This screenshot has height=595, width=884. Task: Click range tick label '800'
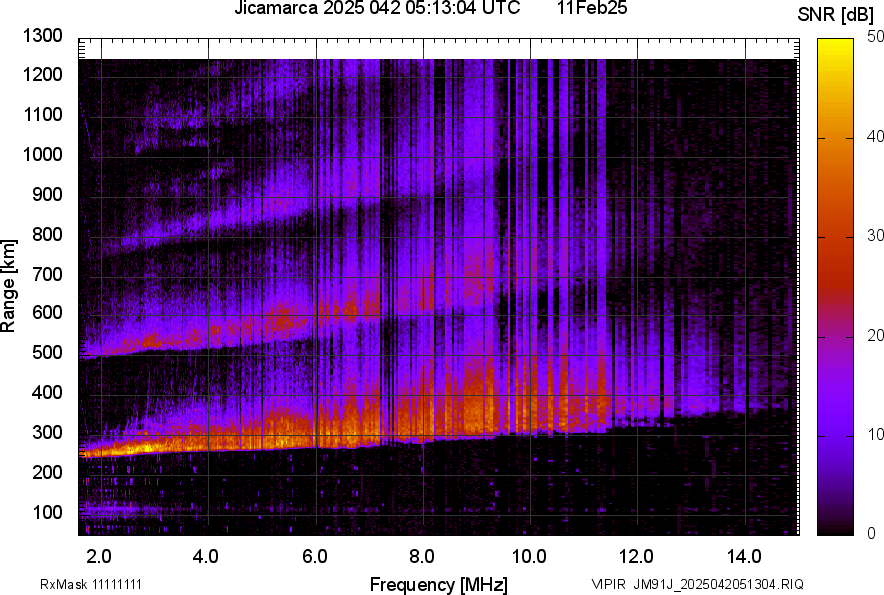point(47,234)
